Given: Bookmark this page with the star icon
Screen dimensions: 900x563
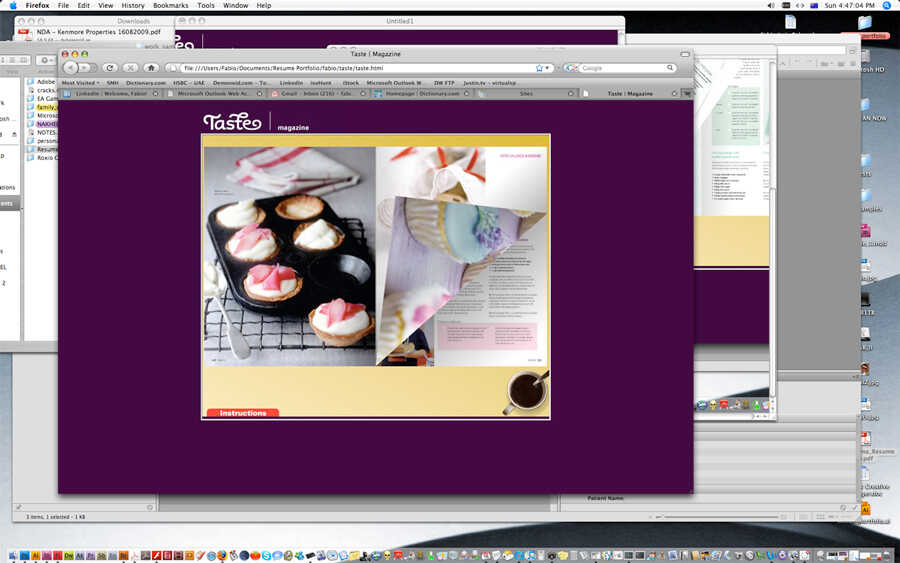Looking at the screenshot, I should click(539, 68).
